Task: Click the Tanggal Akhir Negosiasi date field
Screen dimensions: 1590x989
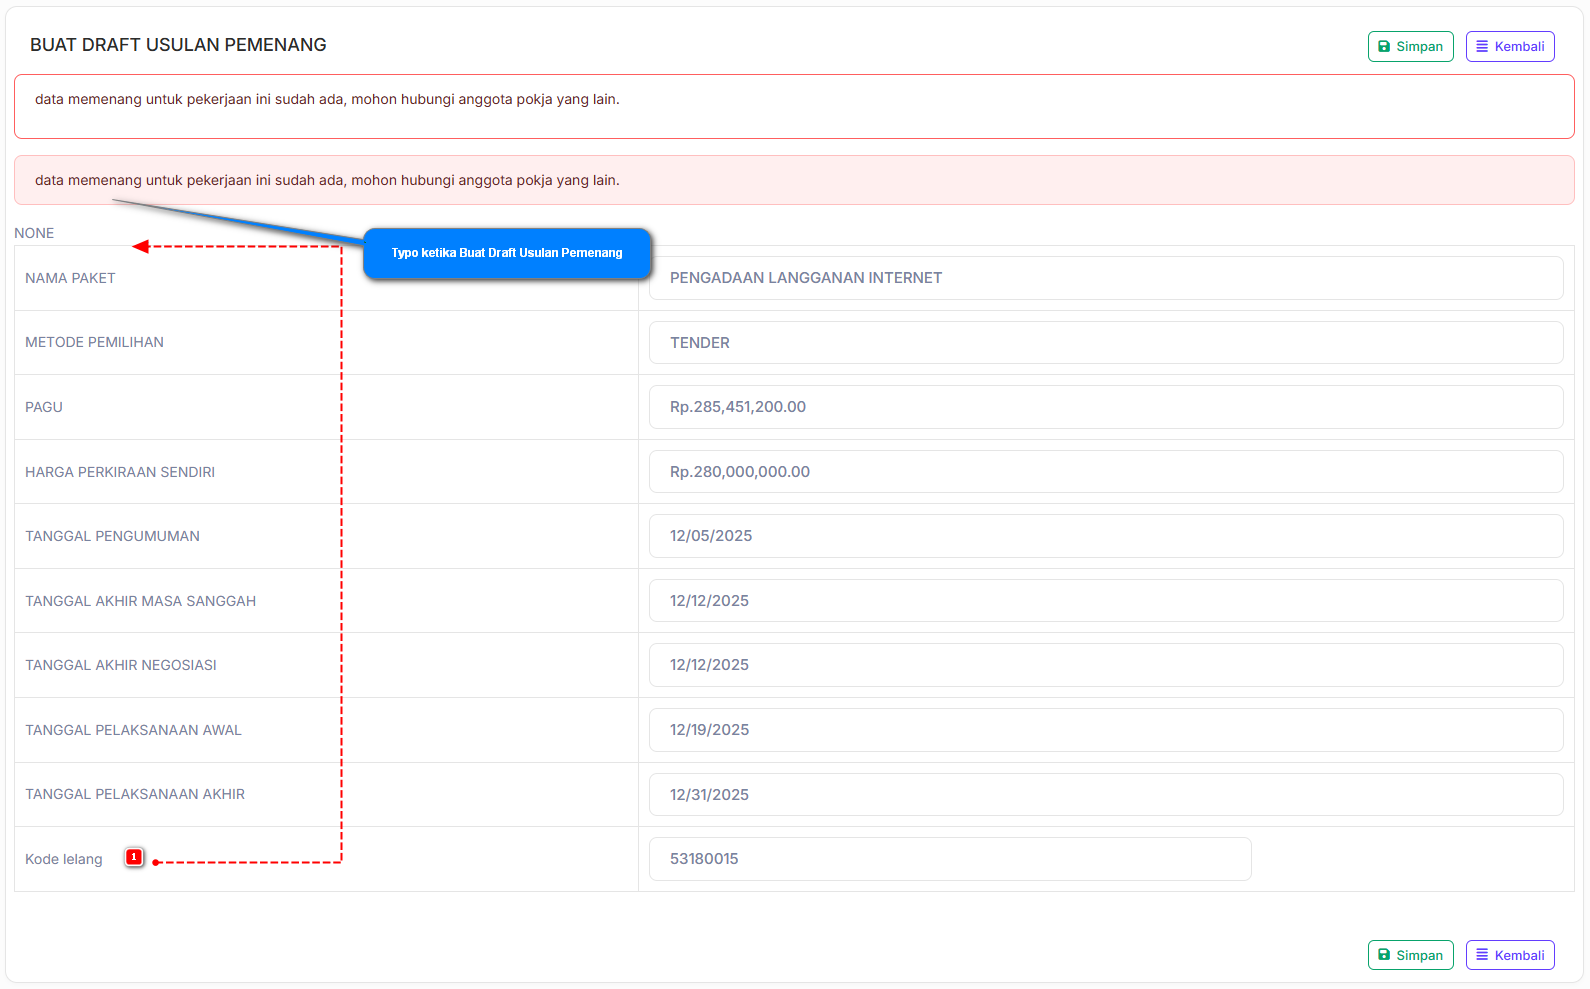Action: click(1105, 665)
